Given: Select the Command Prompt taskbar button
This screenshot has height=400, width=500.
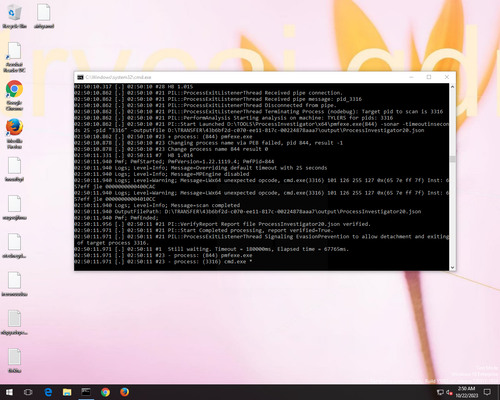Looking at the screenshot, I should 86,392.
